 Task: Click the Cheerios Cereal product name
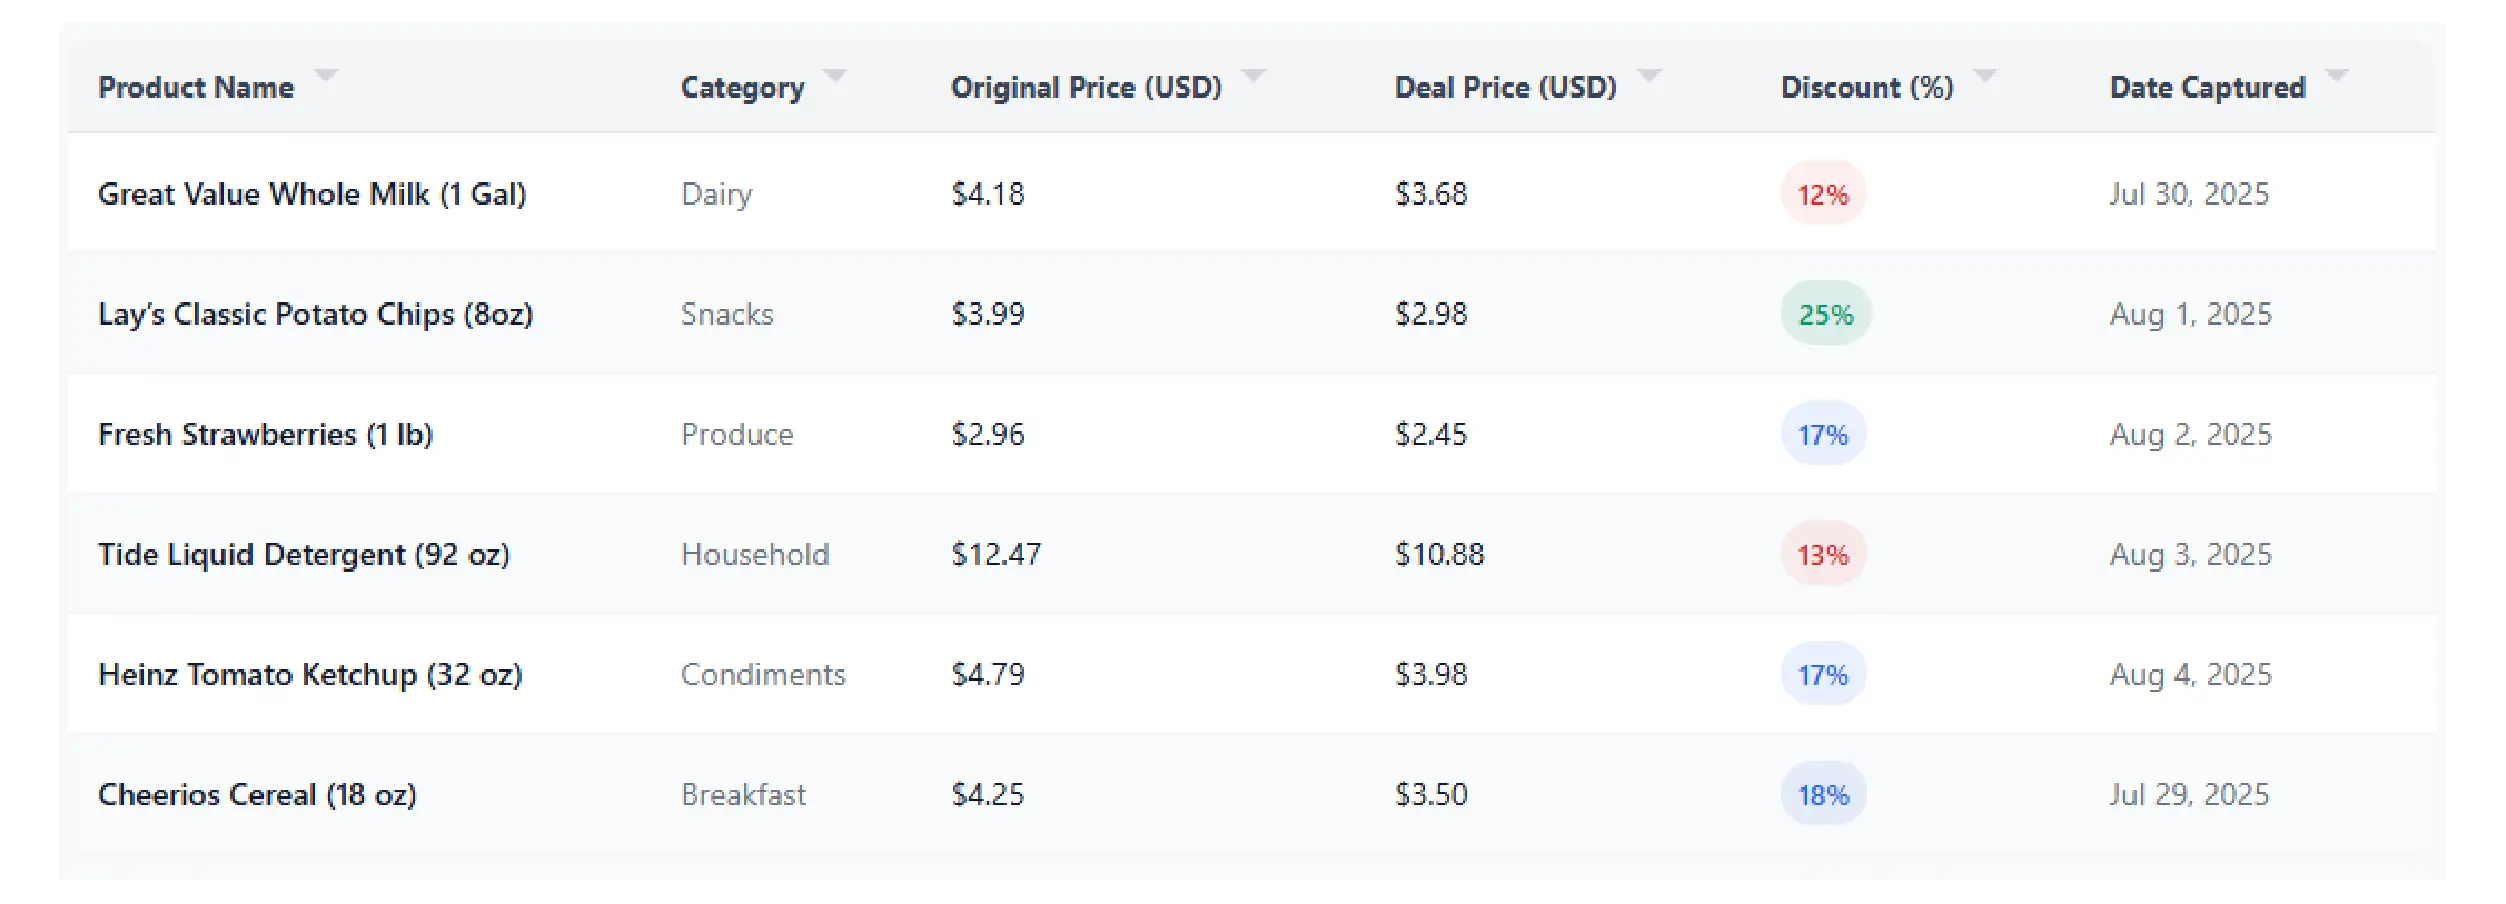click(x=257, y=795)
